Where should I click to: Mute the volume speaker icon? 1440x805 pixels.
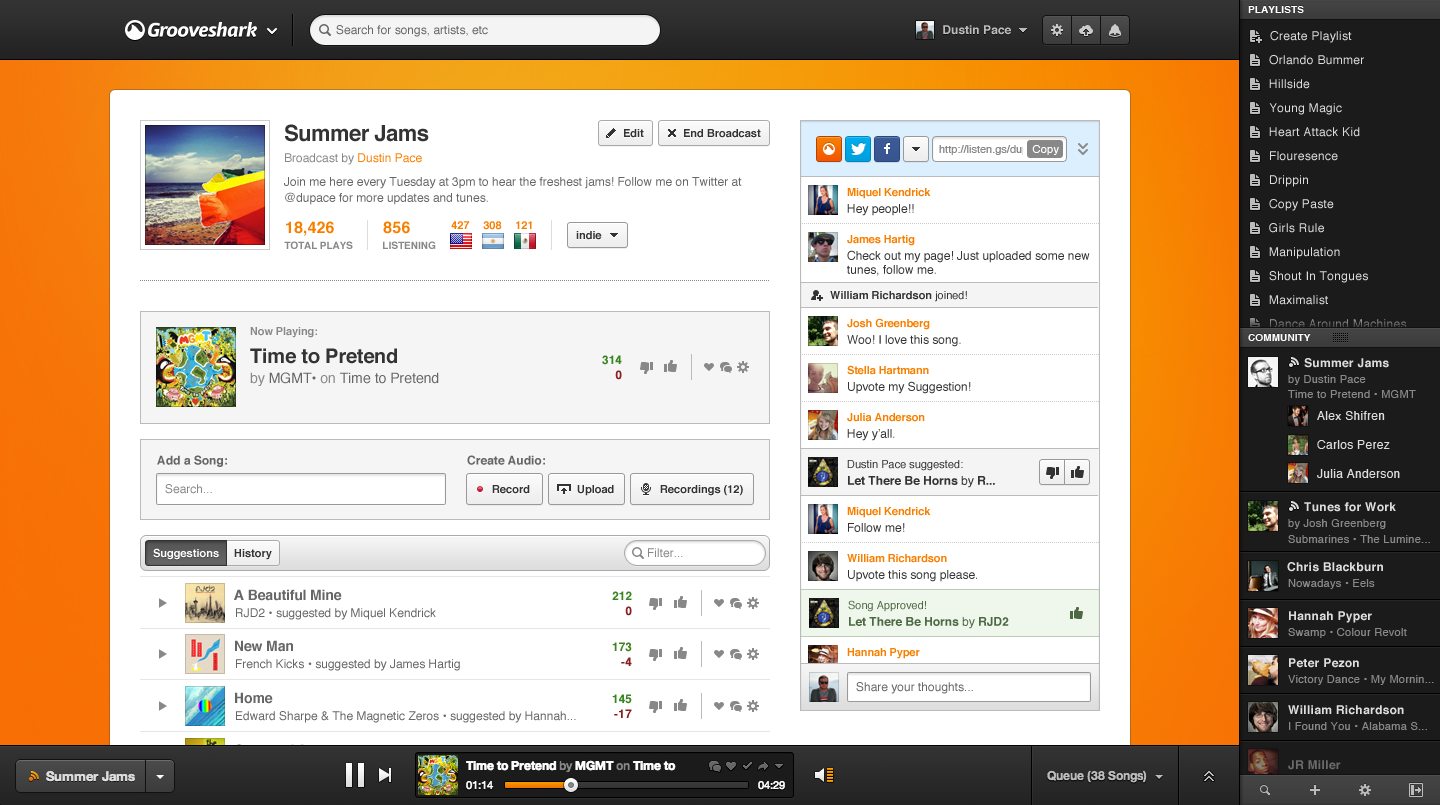[823, 775]
